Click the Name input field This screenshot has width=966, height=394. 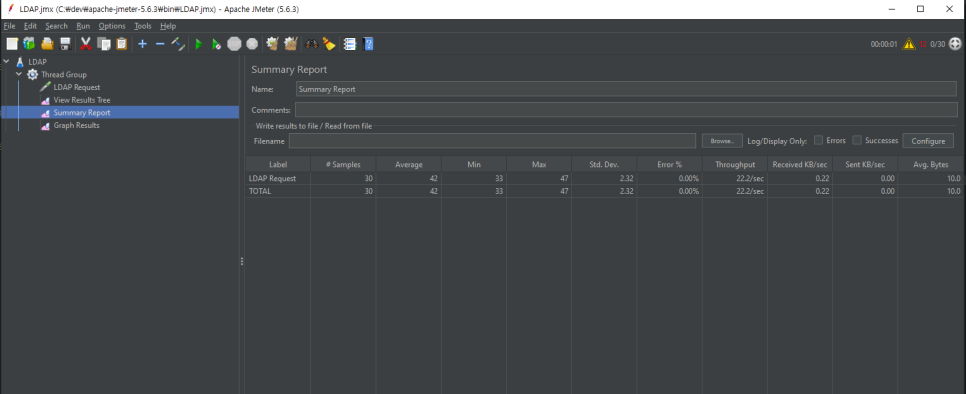627,89
